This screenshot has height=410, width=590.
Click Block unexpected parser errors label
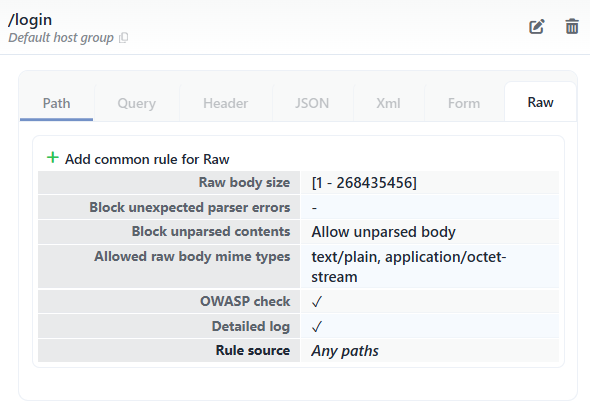point(190,207)
